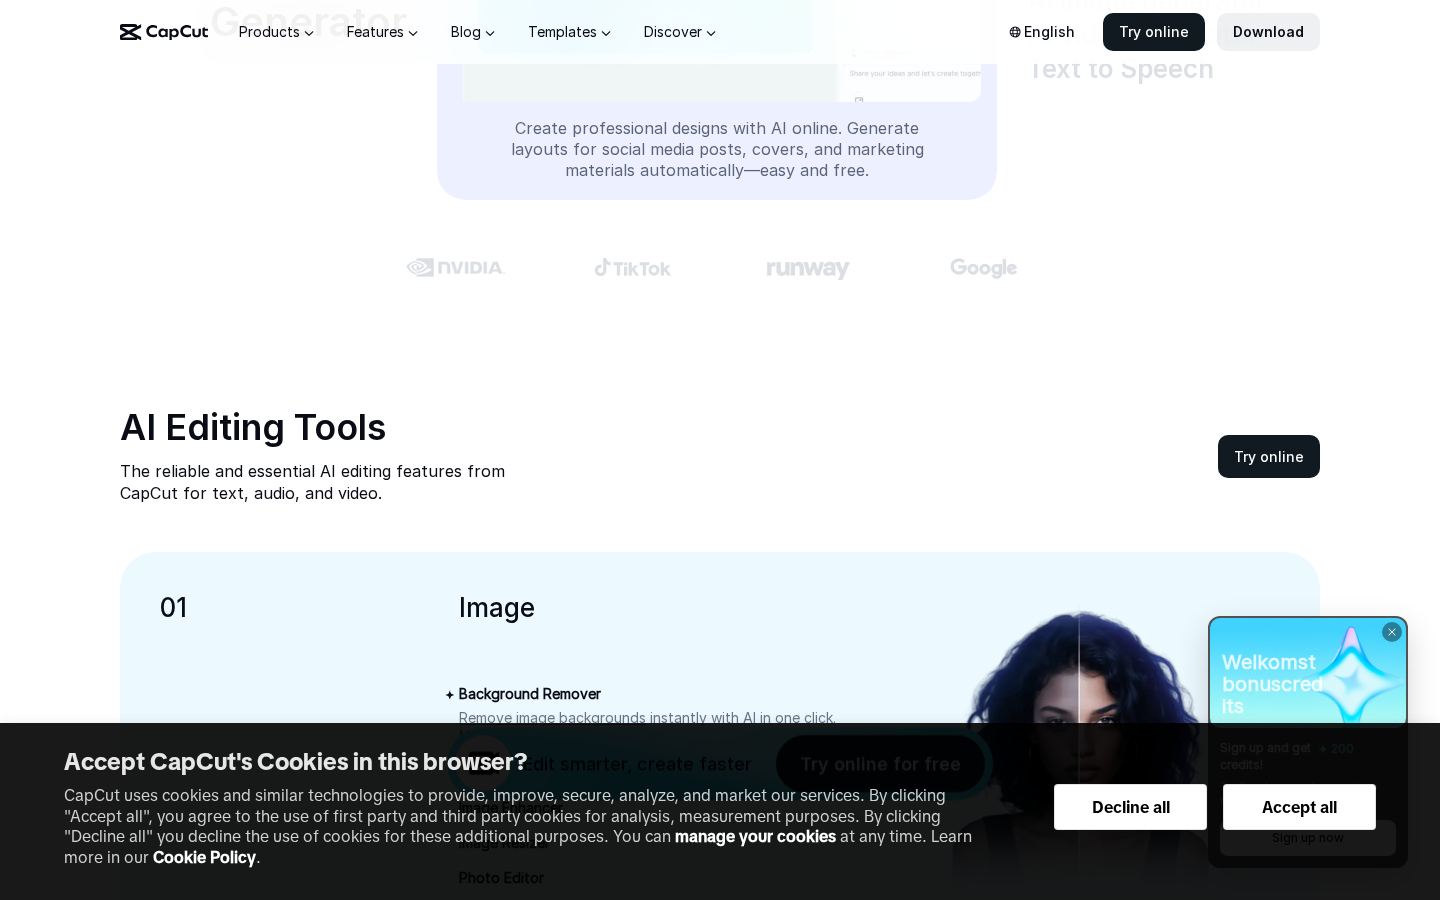Select the Google logo
The height and width of the screenshot is (900, 1440).
pos(984,268)
